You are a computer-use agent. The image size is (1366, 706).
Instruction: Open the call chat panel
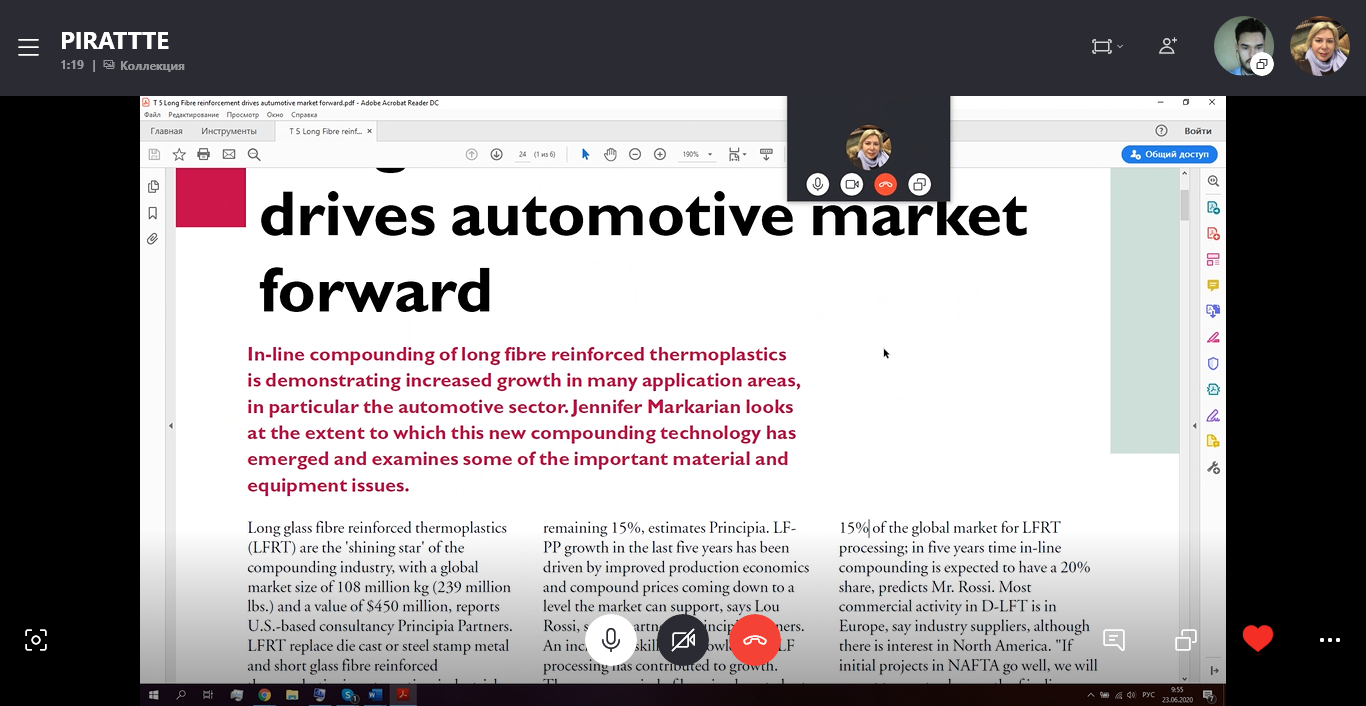click(1114, 640)
